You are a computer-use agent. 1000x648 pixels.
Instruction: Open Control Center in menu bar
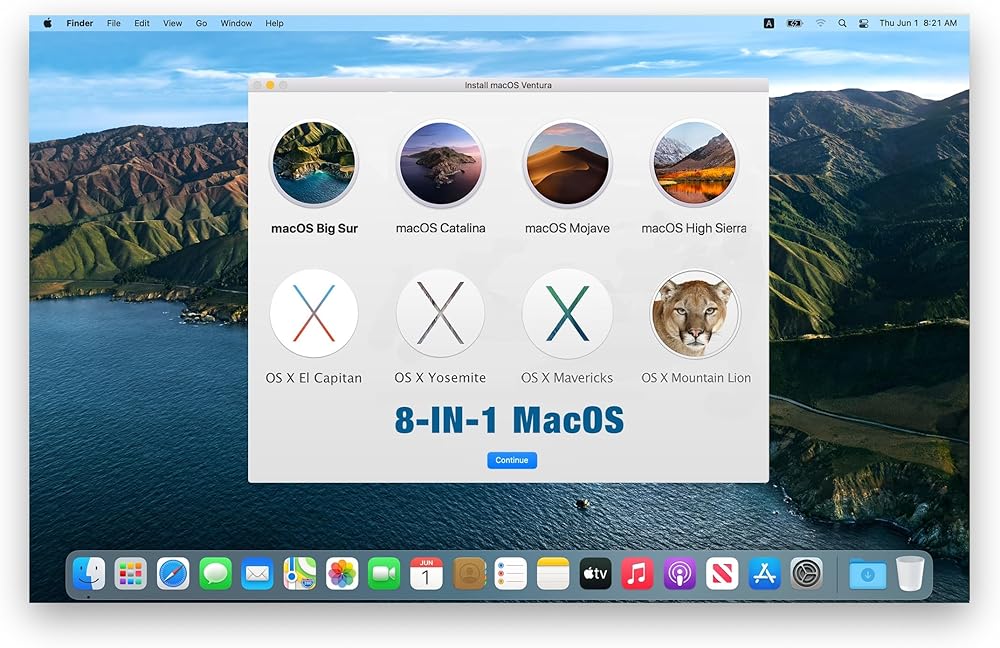(864, 23)
